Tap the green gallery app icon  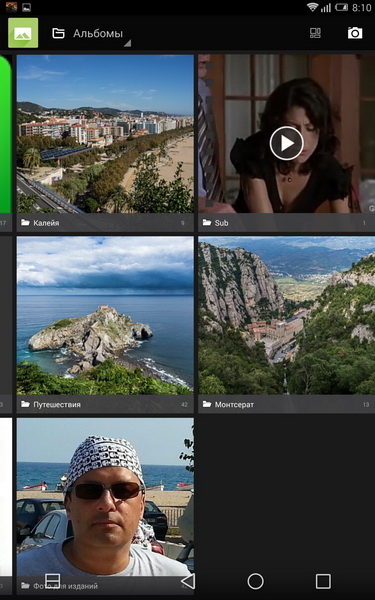tap(23, 33)
